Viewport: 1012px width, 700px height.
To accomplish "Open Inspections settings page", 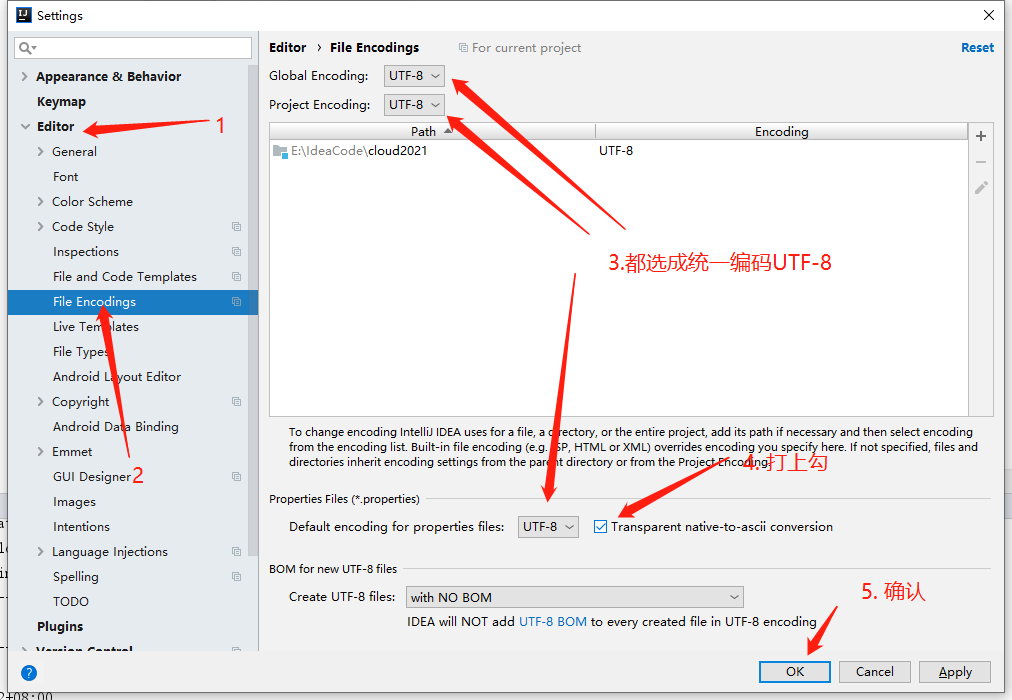I will 86,252.
